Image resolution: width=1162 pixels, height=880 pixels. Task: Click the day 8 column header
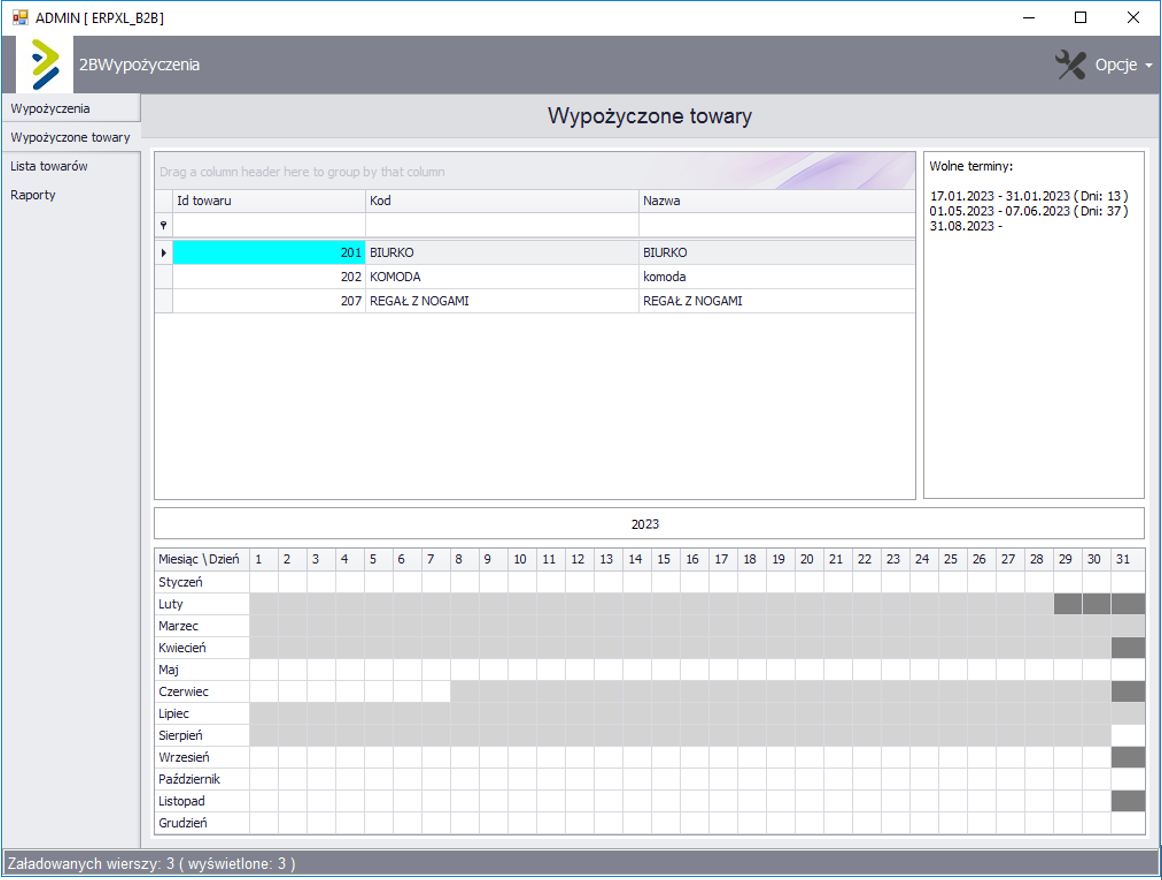click(x=465, y=559)
